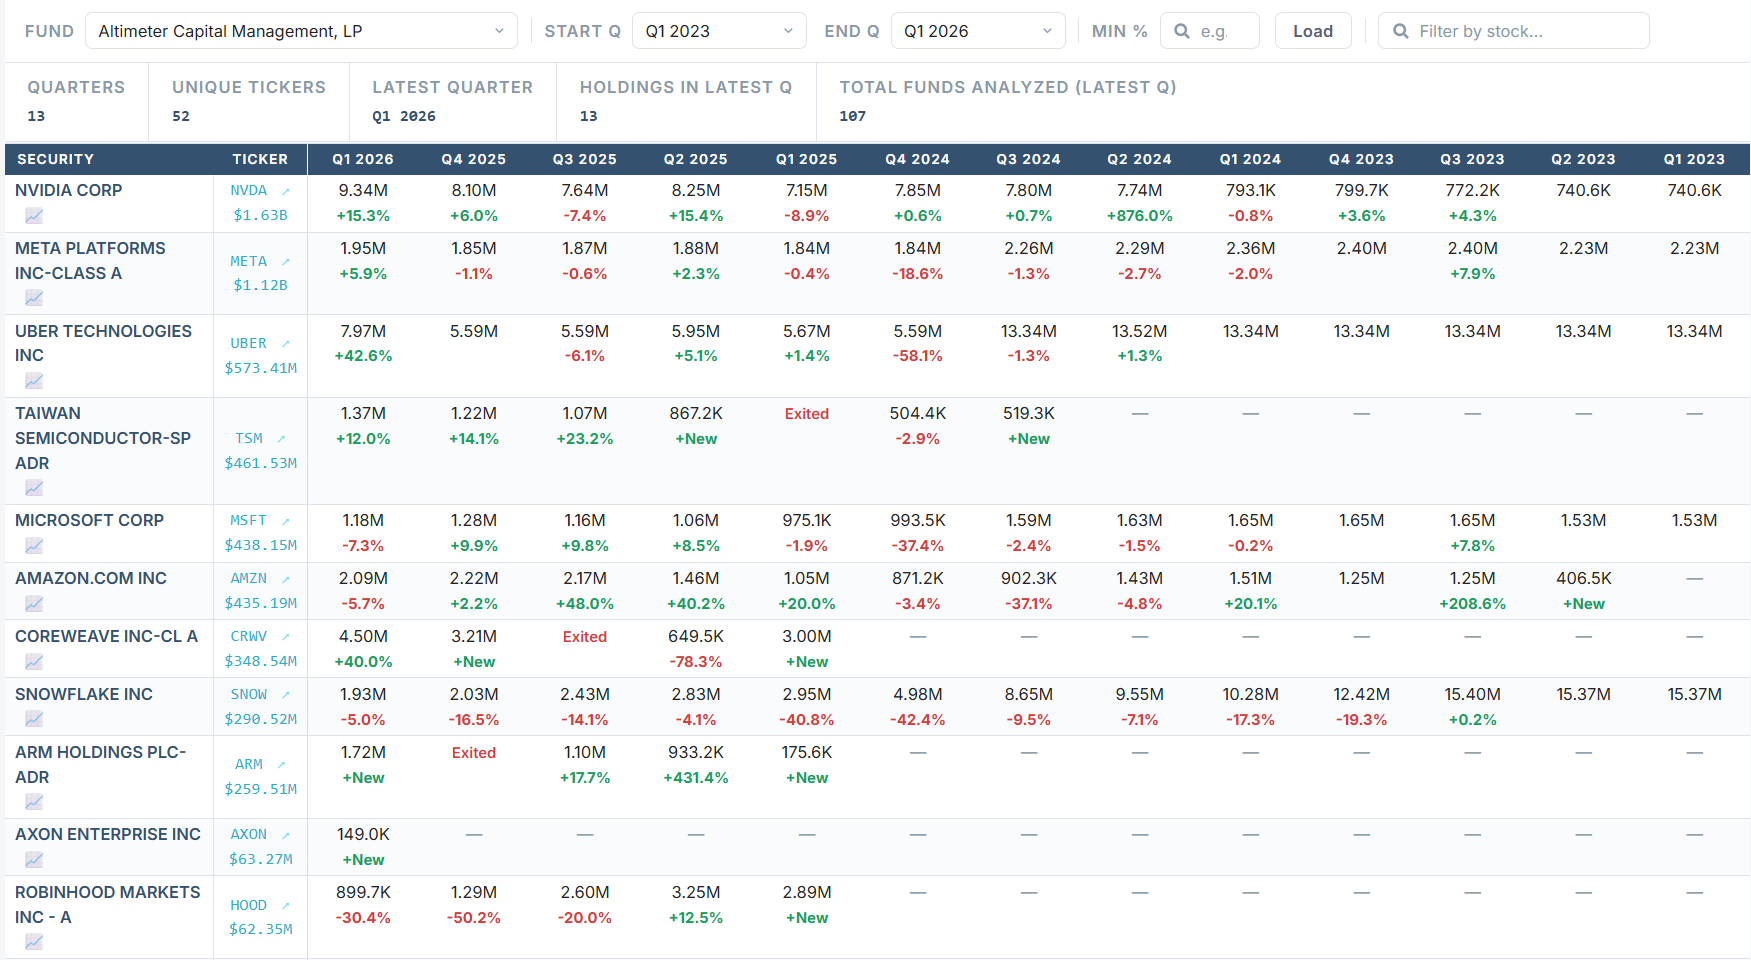This screenshot has width=1751, height=960.
Task: Open the FUND dropdown Altimeter Capital
Action: tap(301, 31)
